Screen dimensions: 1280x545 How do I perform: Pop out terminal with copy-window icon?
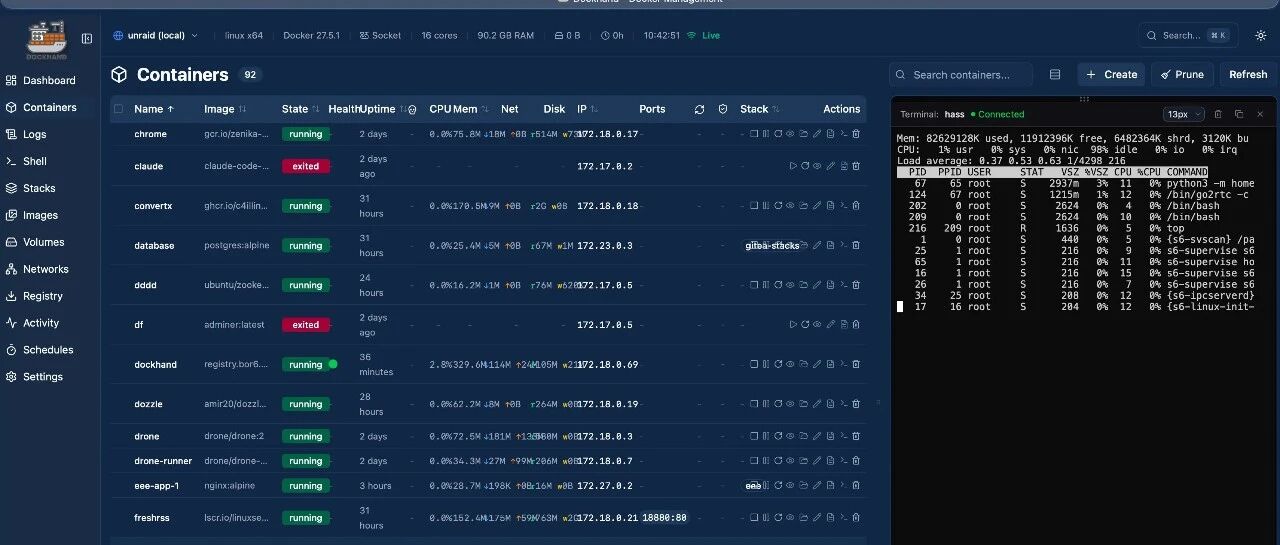click(x=1239, y=114)
